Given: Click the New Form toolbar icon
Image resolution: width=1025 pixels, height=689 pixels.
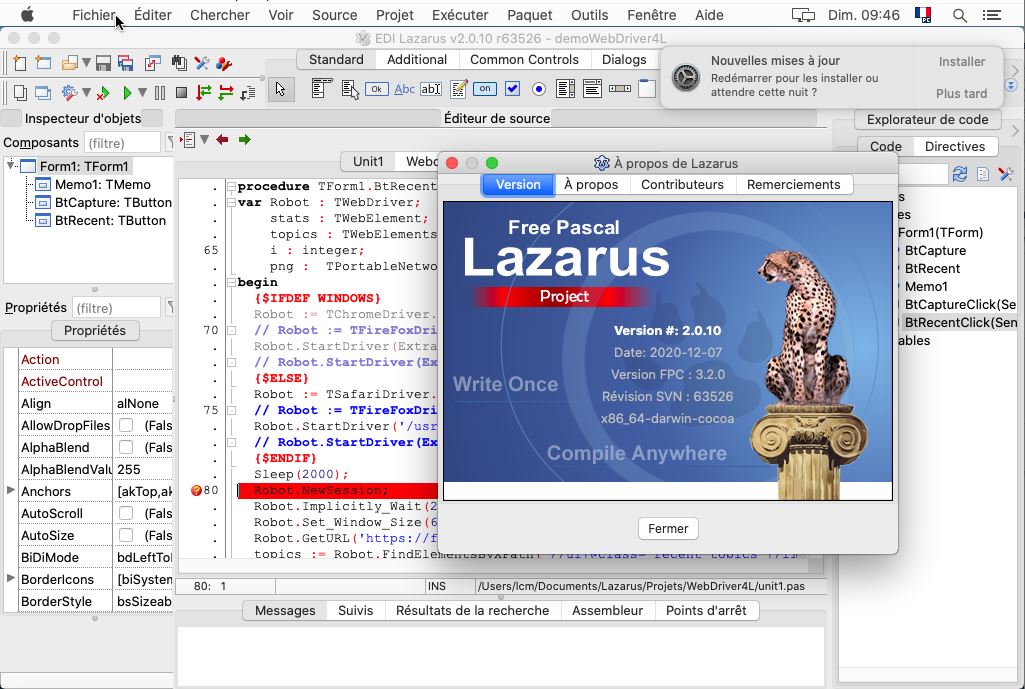Looking at the screenshot, I should [x=43, y=63].
